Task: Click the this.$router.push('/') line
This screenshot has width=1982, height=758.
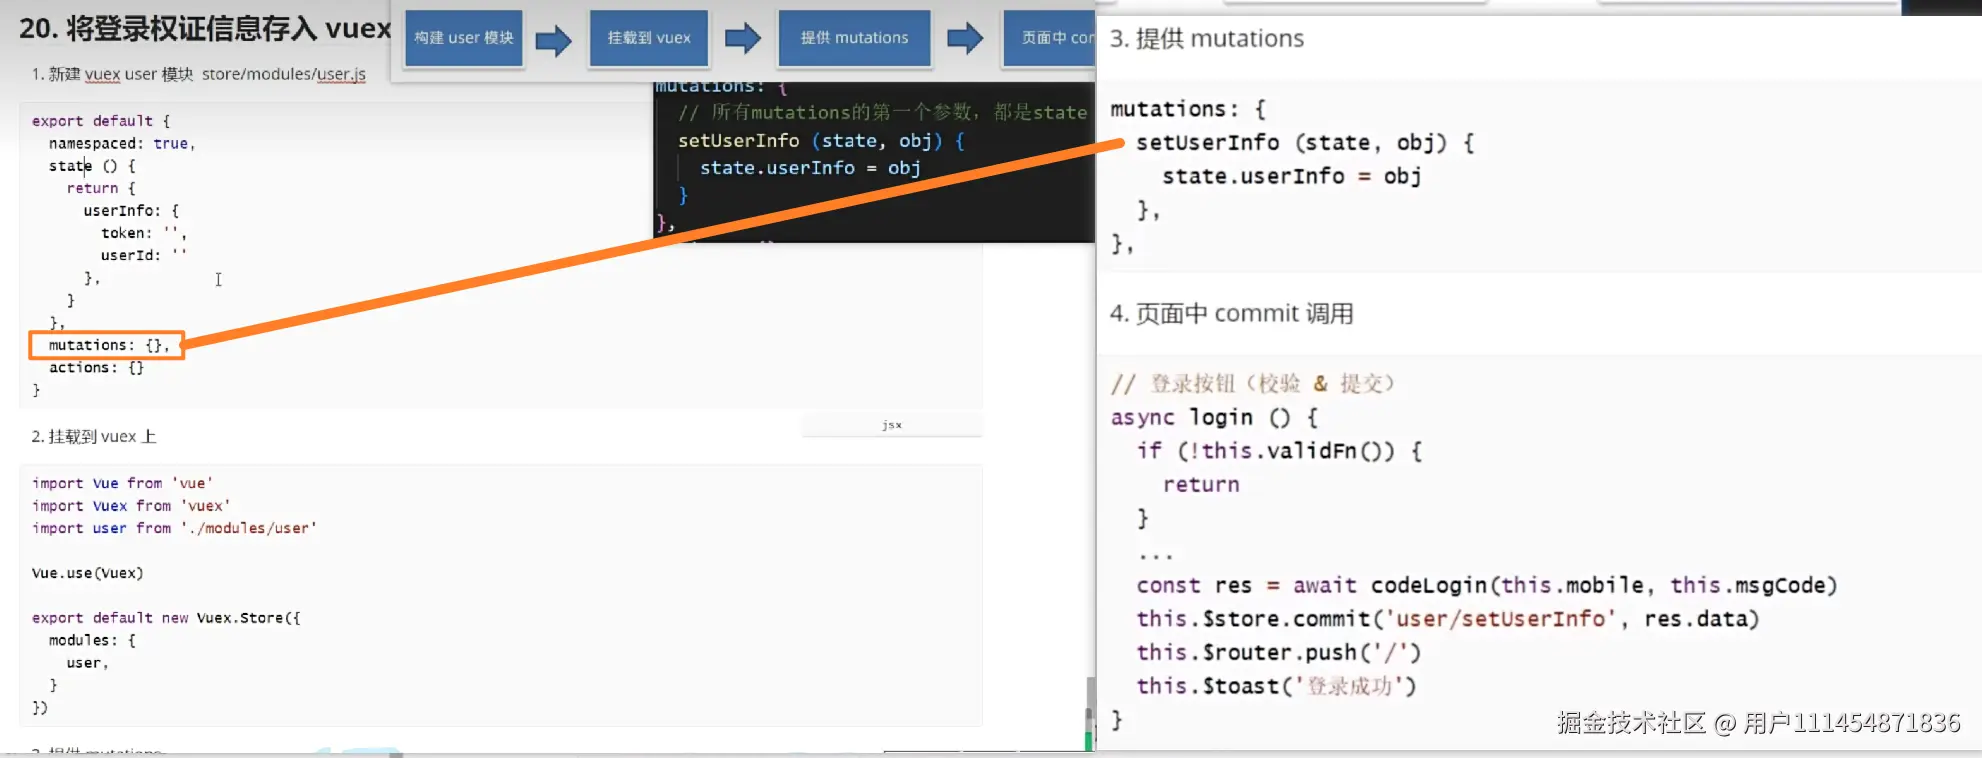Action: point(1279,652)
